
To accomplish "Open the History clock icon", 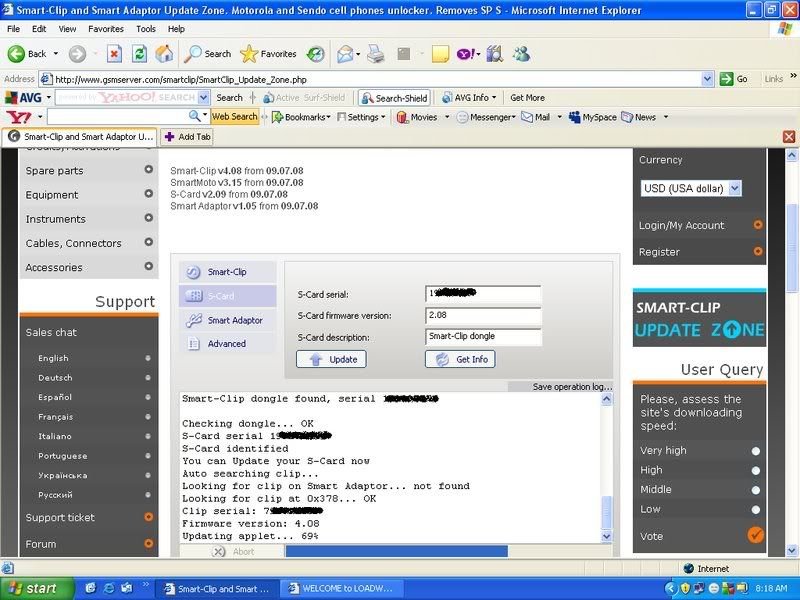I will [x=316, y=54].
